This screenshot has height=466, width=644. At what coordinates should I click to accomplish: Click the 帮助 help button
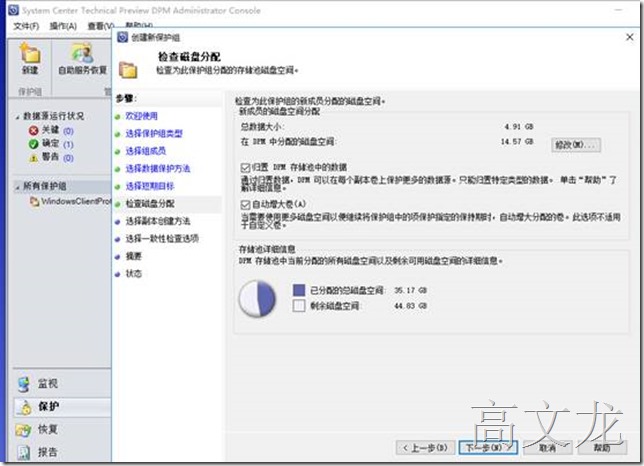point(602,448)
